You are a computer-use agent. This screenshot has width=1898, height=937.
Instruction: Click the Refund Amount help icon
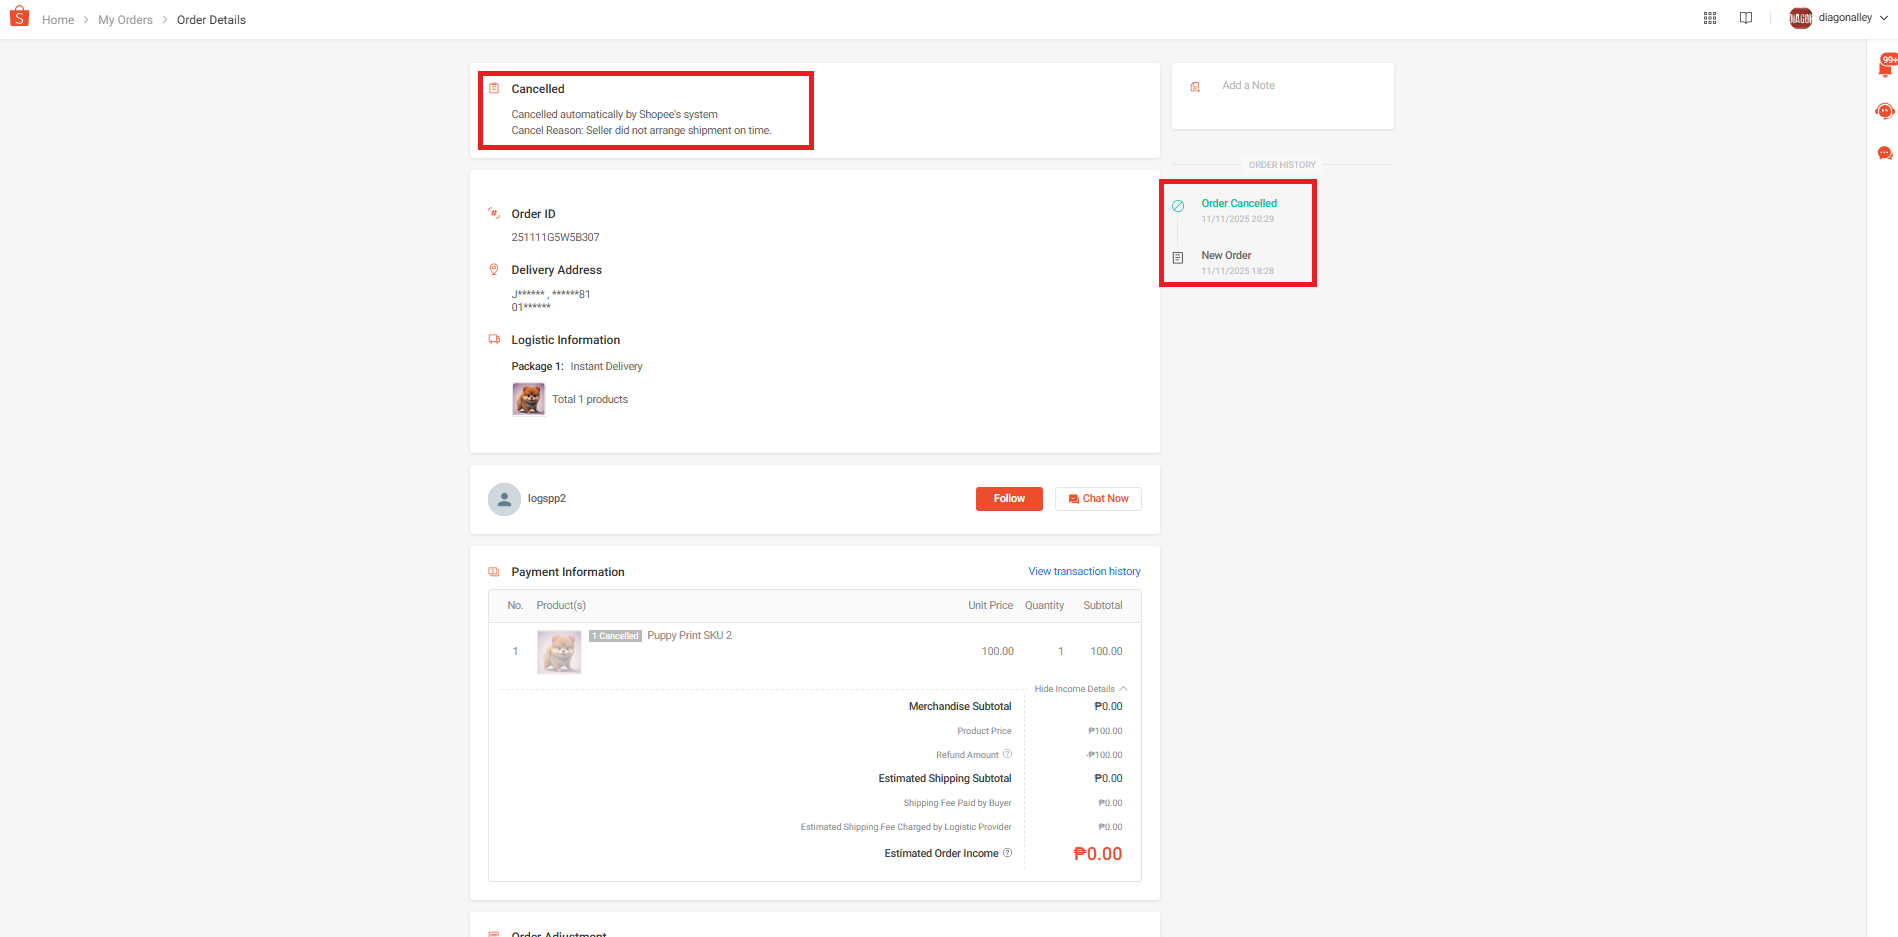(1007, 754)
